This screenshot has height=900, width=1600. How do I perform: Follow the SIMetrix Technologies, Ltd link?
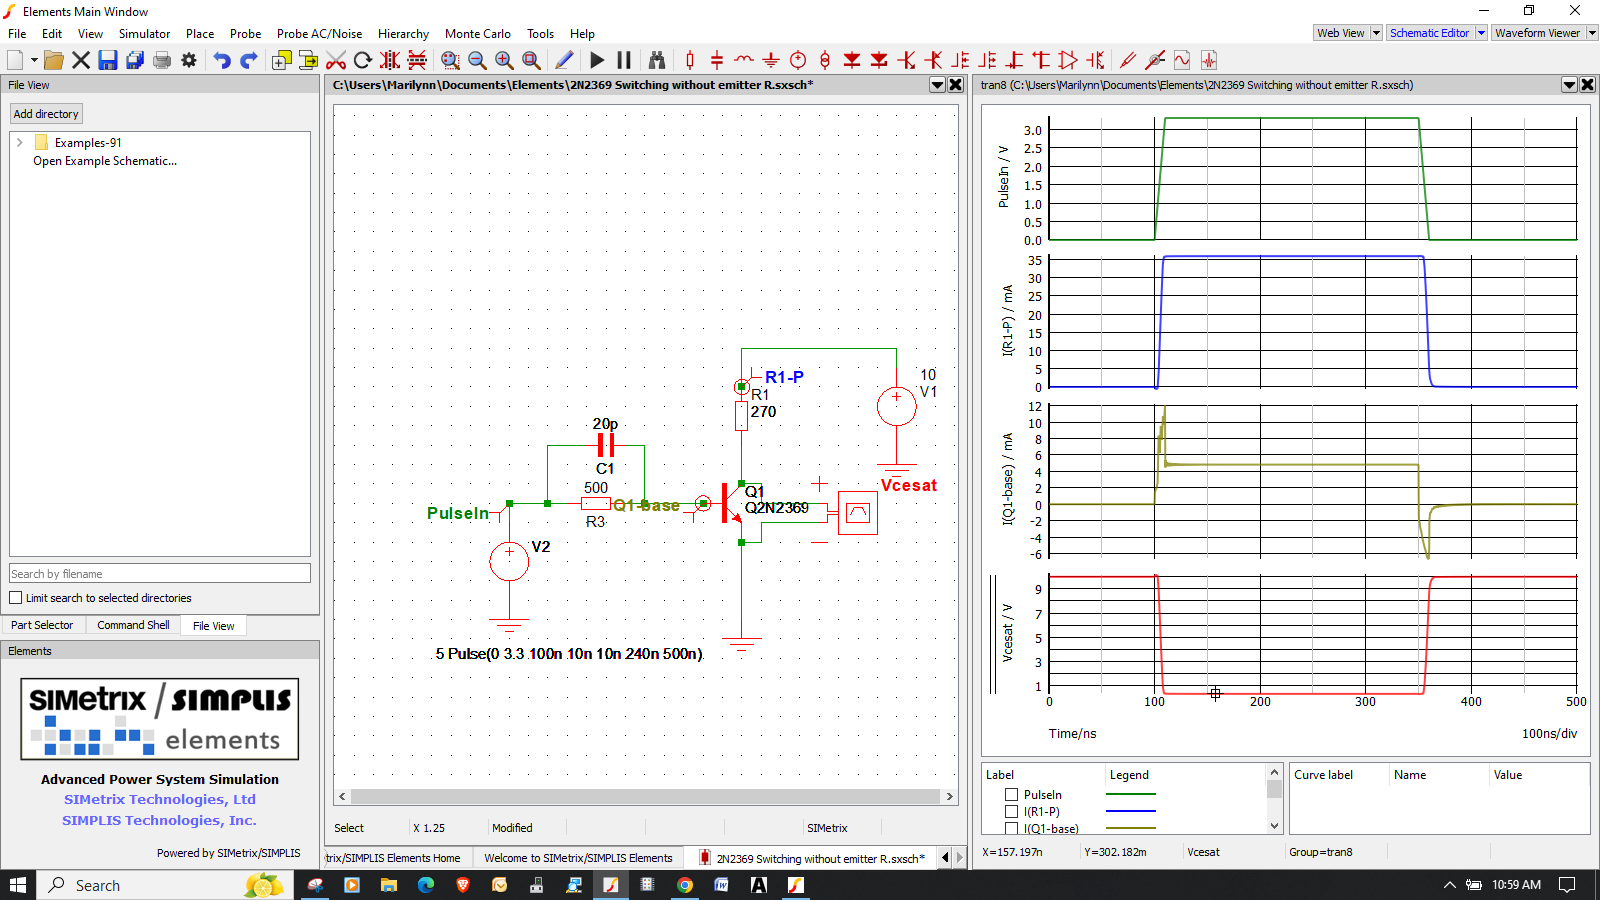click(x=160, y=799)
